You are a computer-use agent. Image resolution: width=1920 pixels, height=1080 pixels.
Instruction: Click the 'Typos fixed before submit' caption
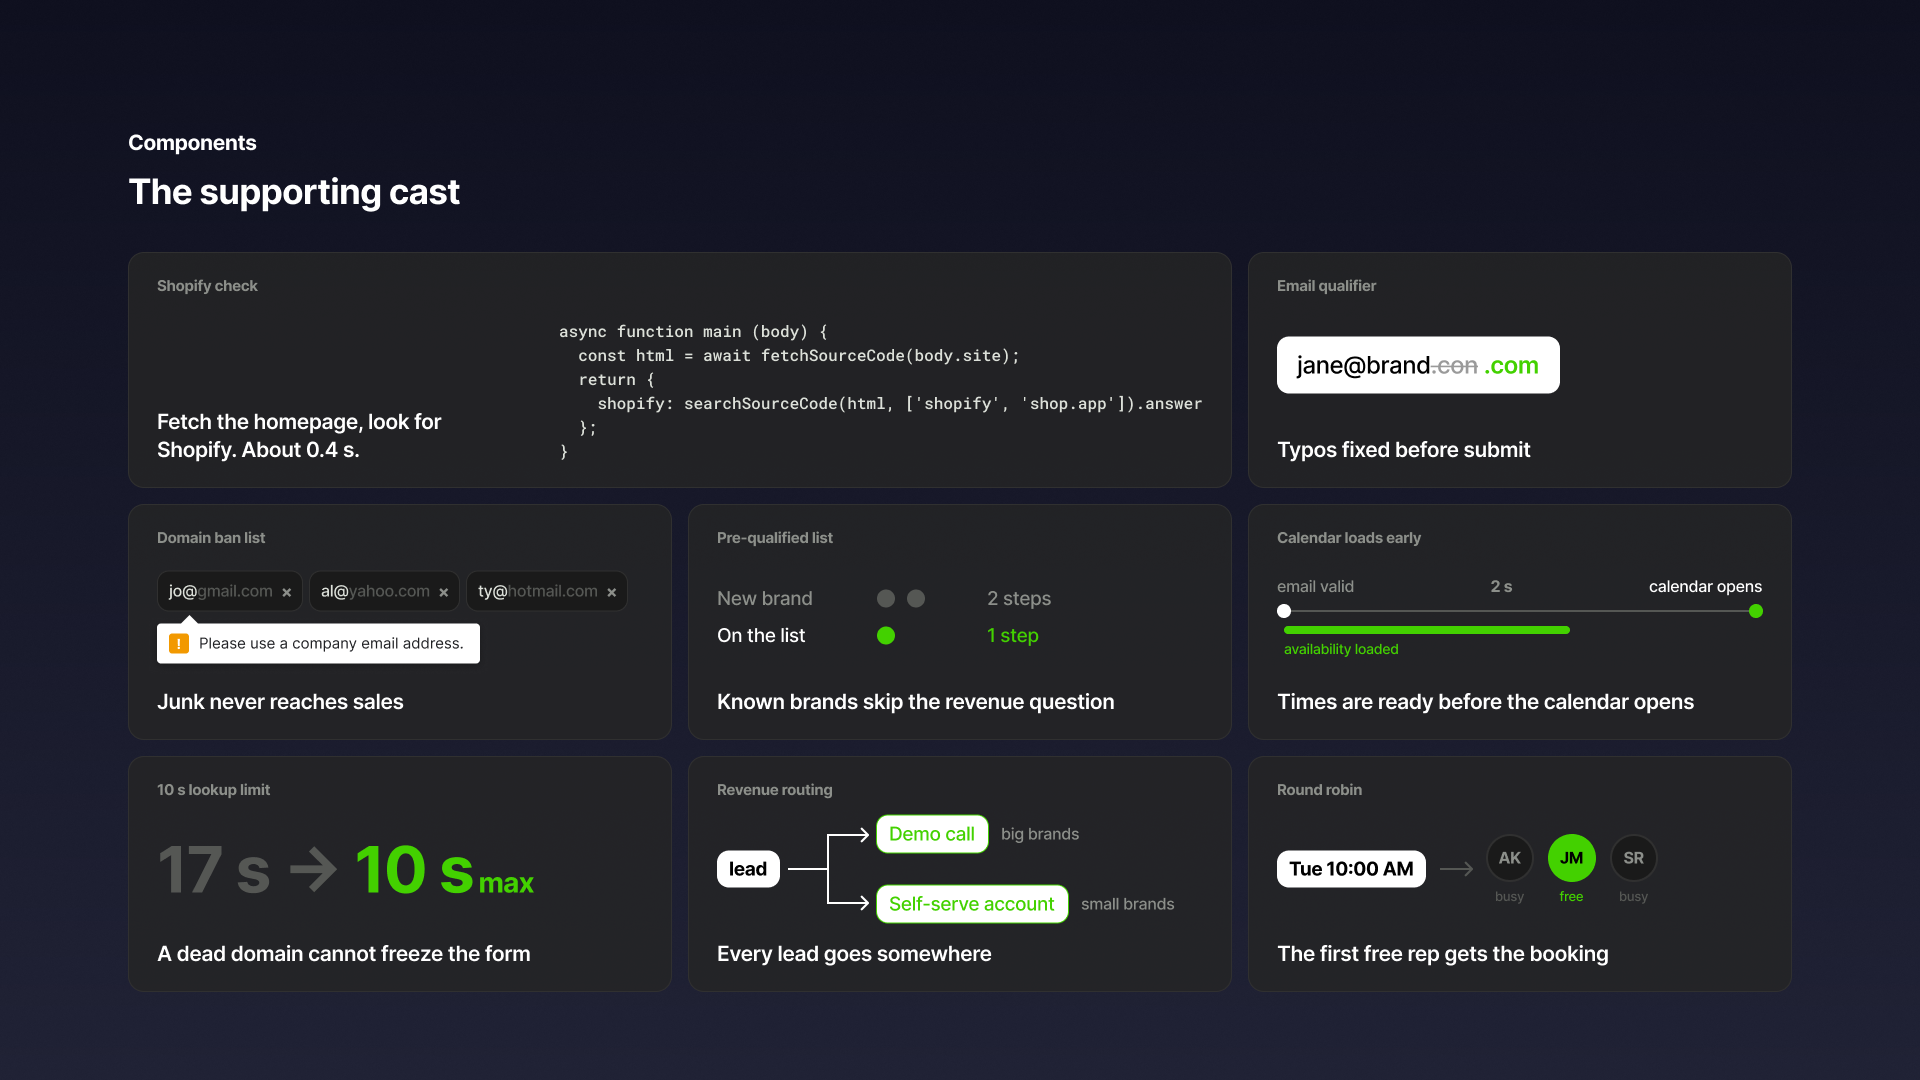(x=1403, y=450)
